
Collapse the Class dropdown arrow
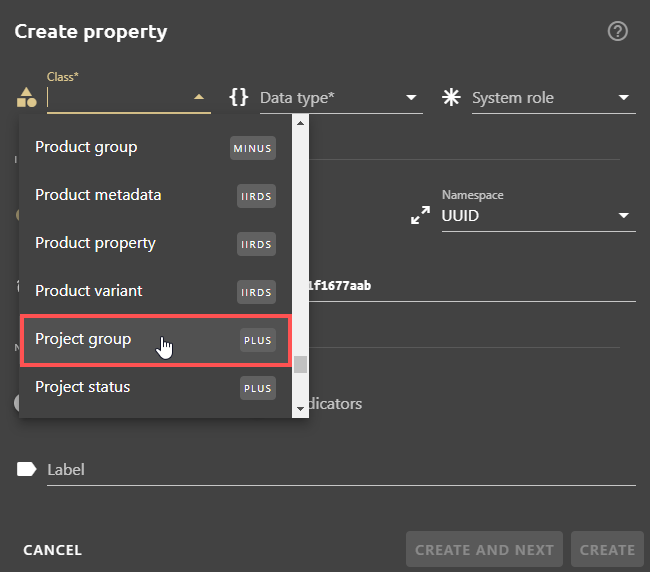pos(199,97)
